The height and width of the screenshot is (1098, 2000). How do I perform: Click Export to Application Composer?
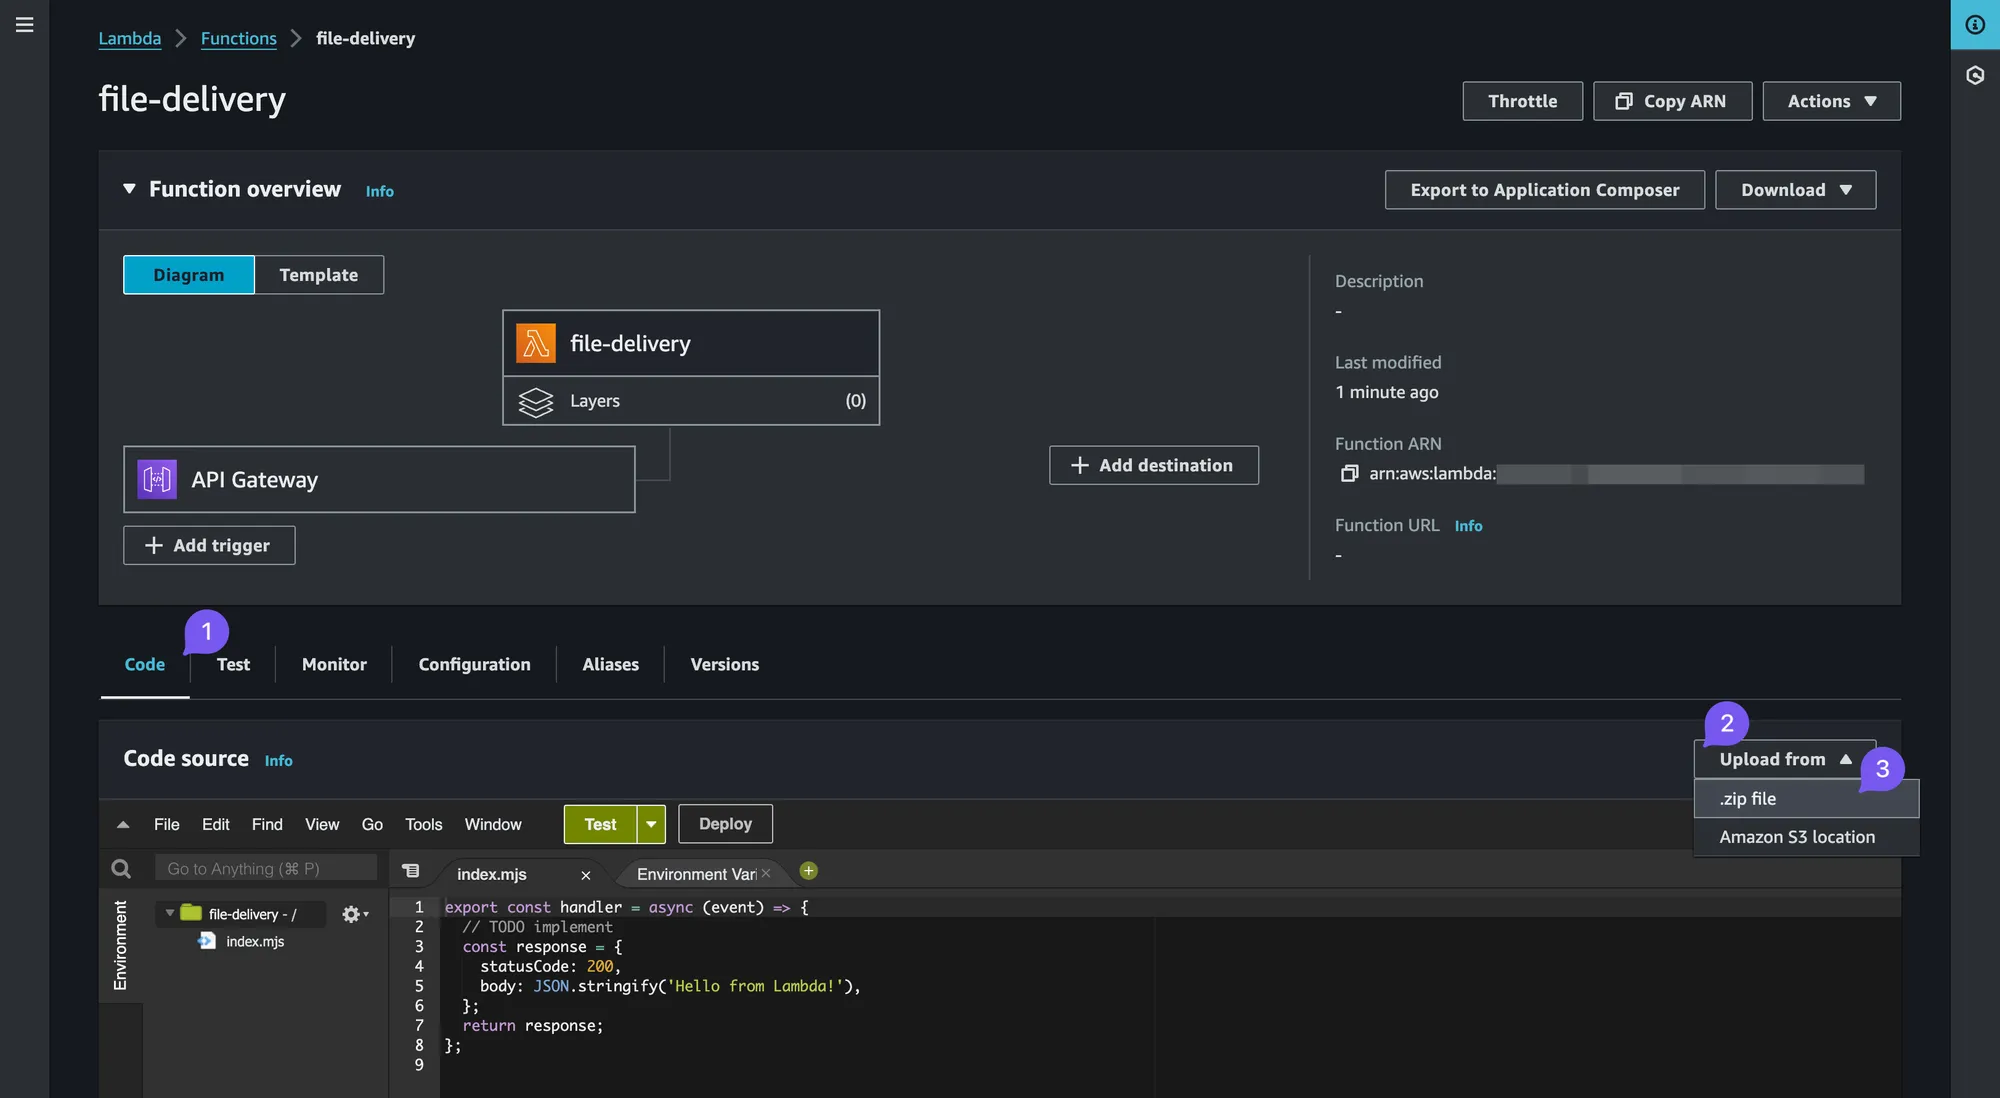(1544, 190)
